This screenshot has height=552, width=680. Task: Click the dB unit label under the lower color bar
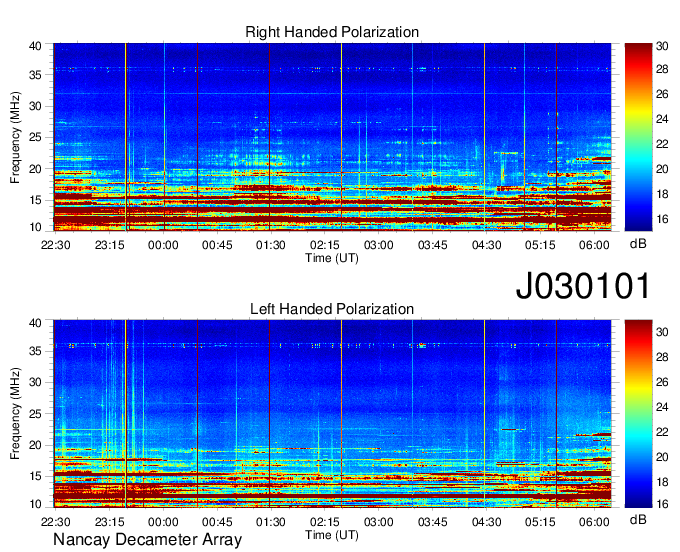[638, 519]
